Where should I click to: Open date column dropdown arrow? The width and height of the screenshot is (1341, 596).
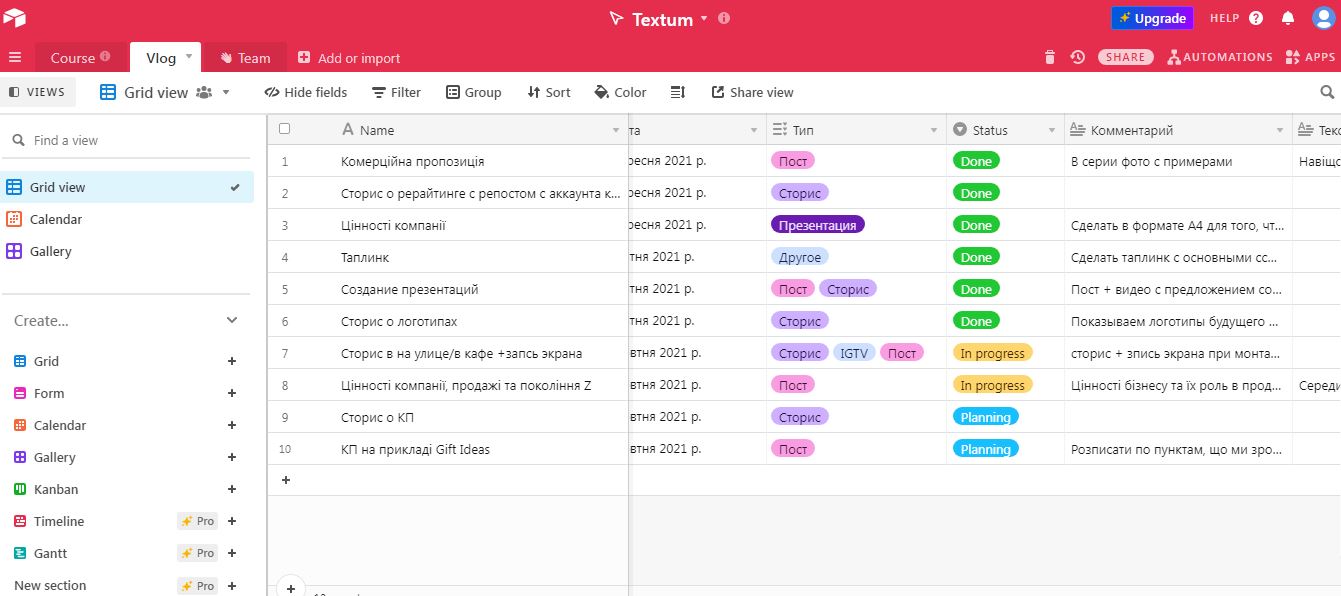coord(754,131)
